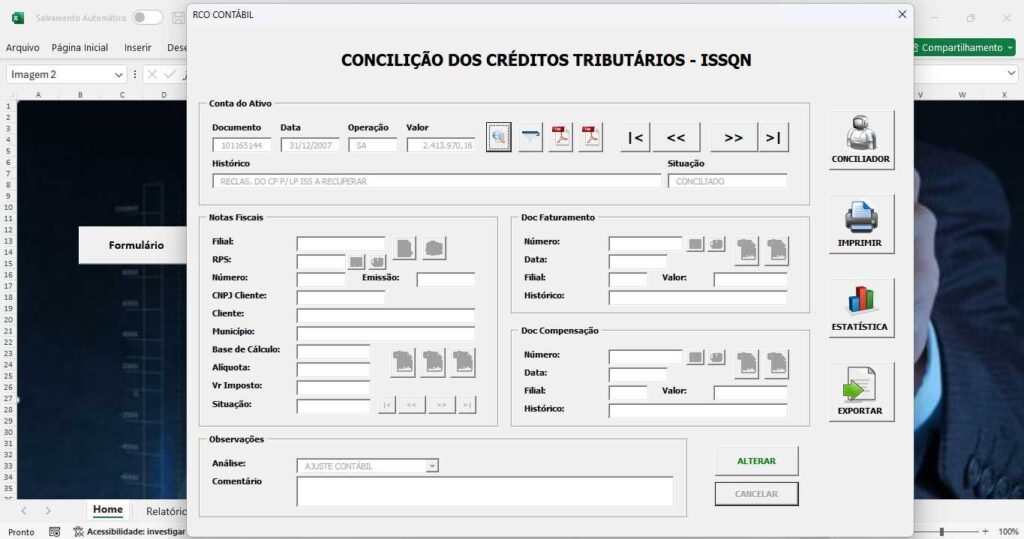Open the Compartilhamento dropdown arrow in Excel
Image resolution: width=1024 pixels, height=539 pixels.
[1010, 47]
